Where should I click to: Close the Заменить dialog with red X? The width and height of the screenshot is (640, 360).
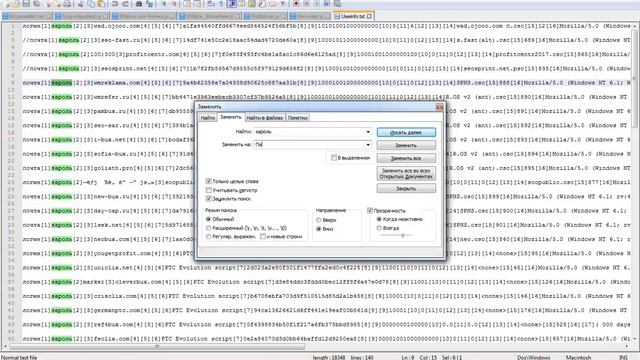(x=439, y=107)
